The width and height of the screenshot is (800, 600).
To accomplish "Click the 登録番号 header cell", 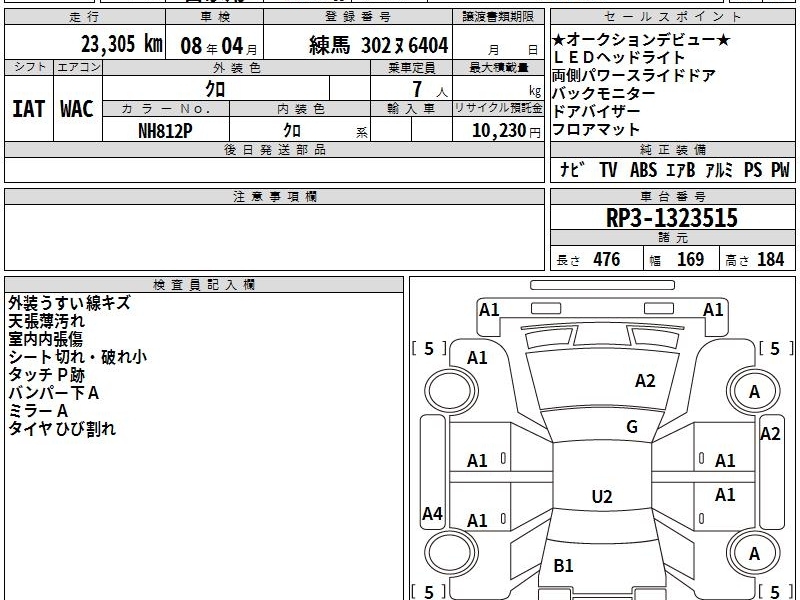I will [358, 17].
